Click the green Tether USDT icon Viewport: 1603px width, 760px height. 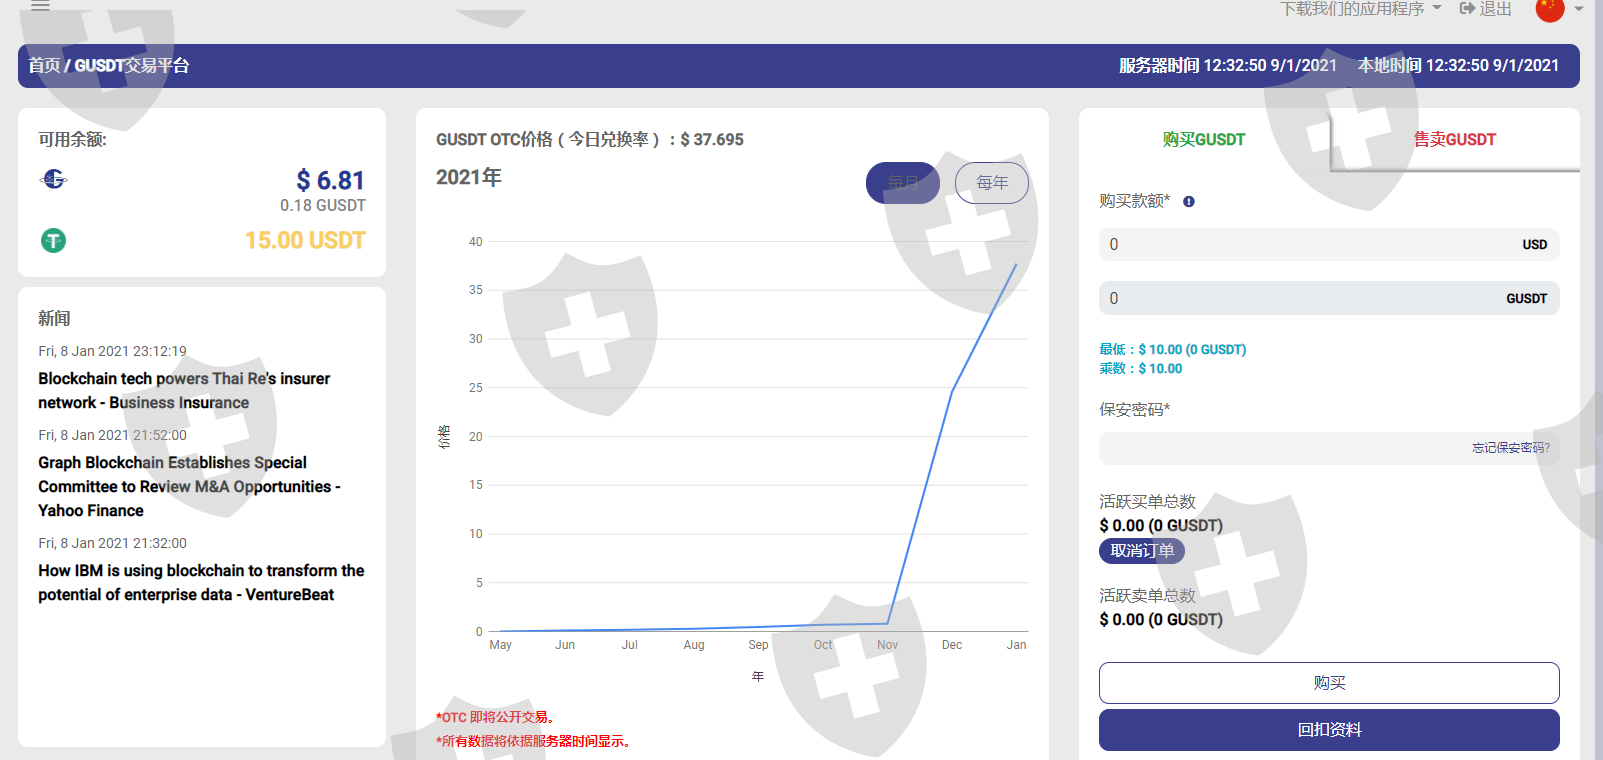(53, 240)
